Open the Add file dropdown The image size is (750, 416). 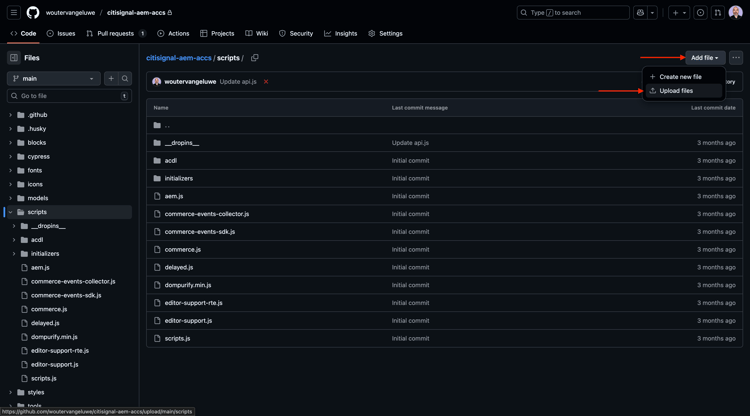click(705, 58)
